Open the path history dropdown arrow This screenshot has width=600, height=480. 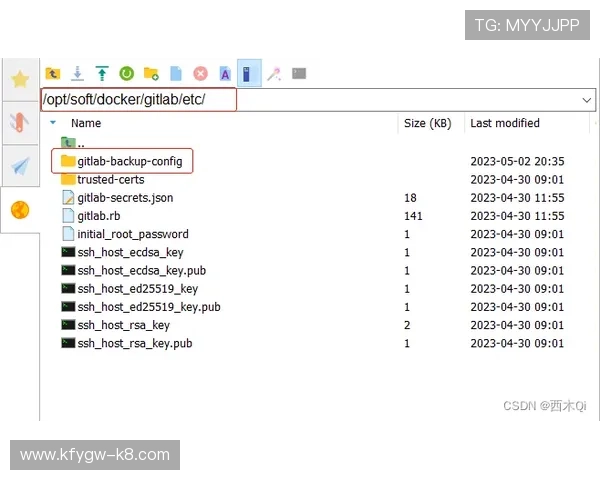[x=586, y=101]
